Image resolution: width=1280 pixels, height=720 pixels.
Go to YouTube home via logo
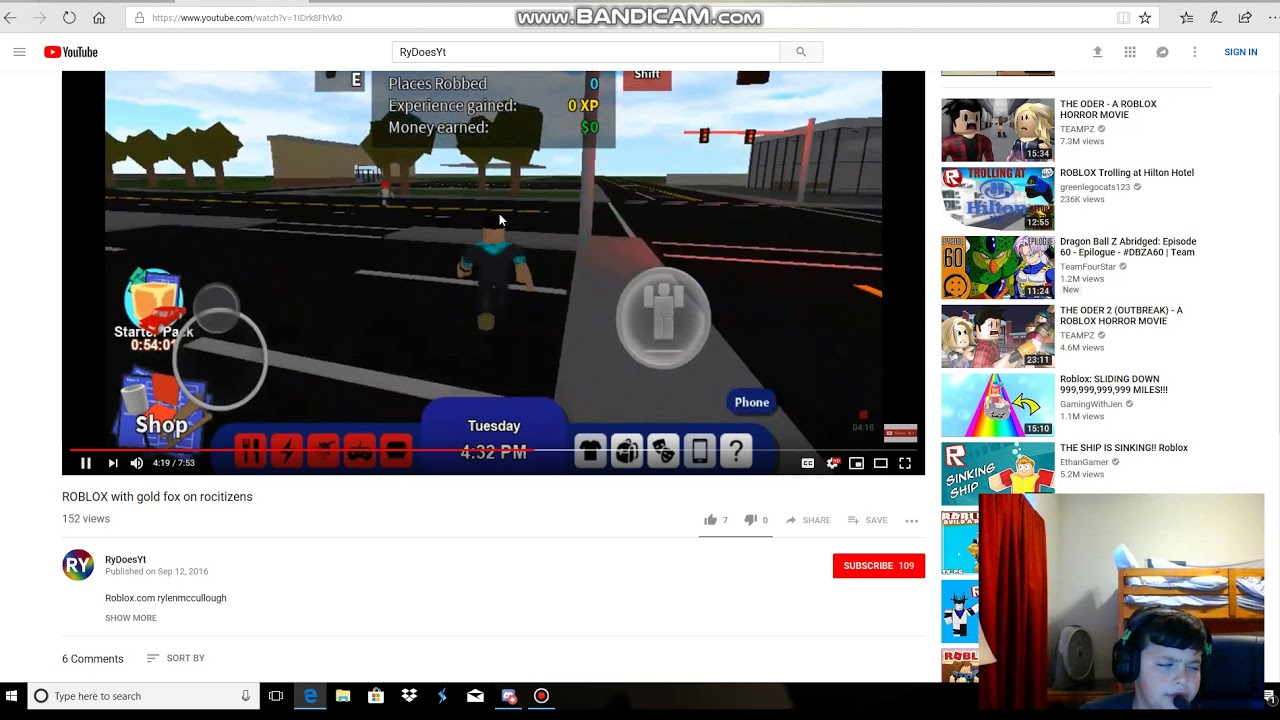pyautogui.click(x=71, y=52)
